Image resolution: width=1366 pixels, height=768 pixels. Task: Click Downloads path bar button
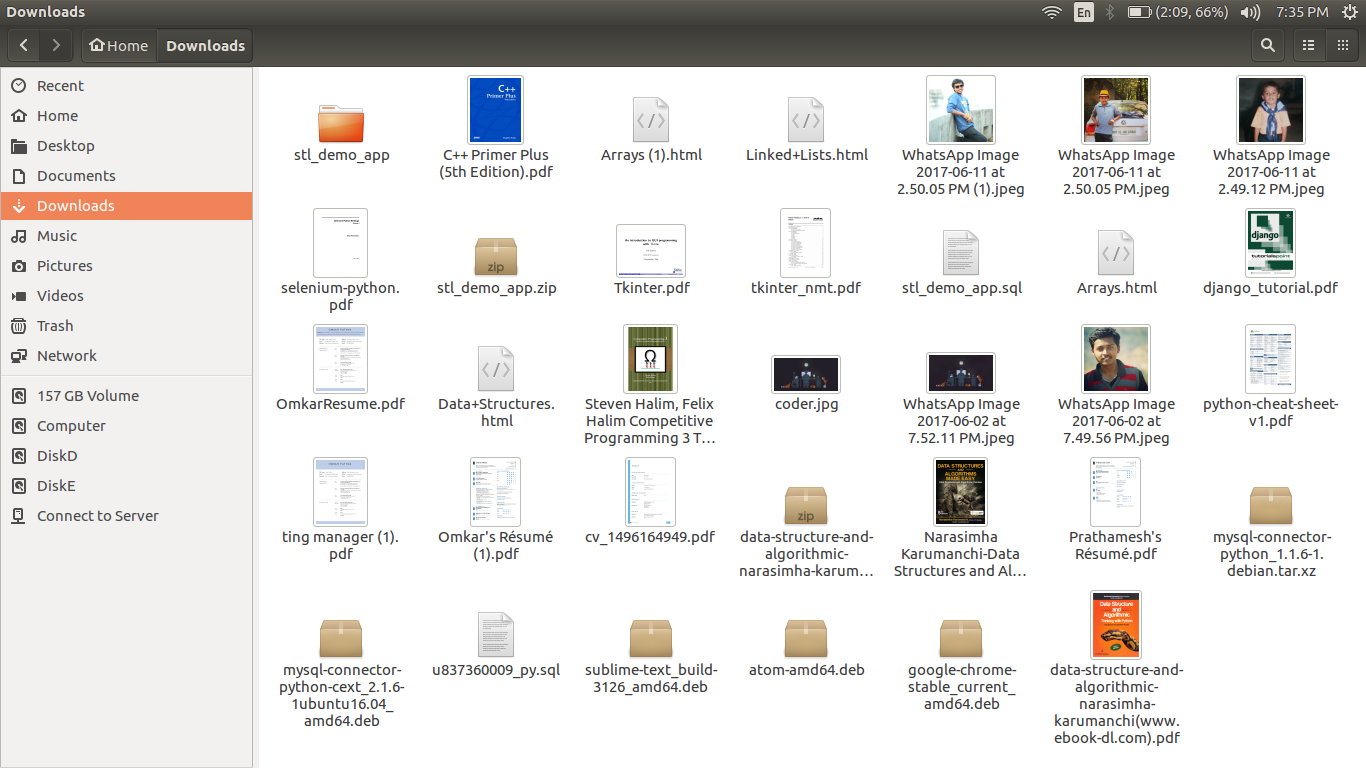point(205,45)
